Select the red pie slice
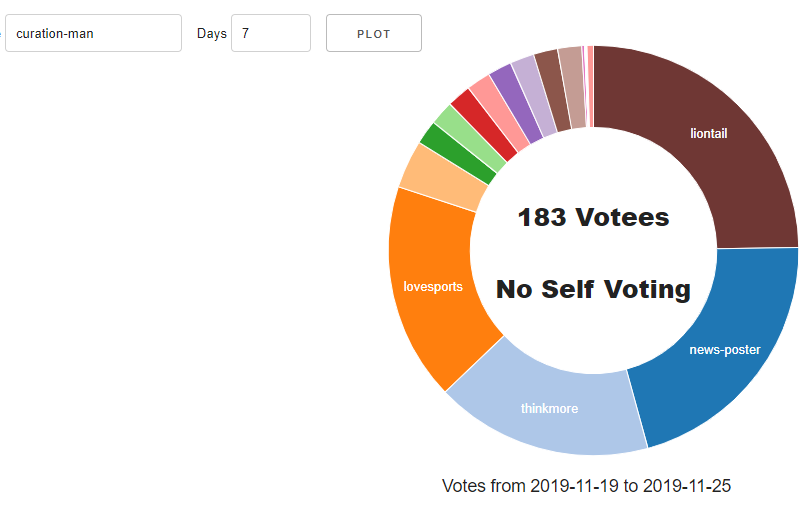 point(483,125)
